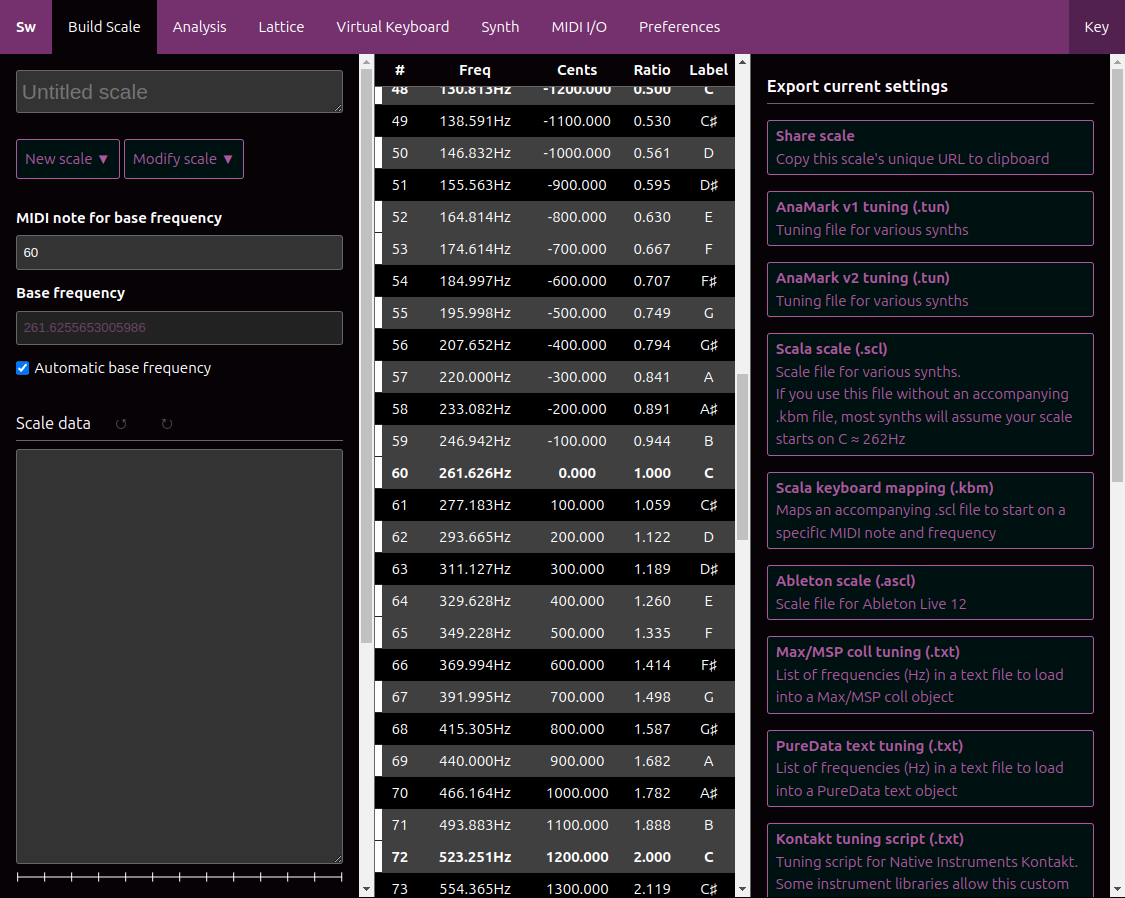1125x898 pixels.
Task: Open the Preferences tab
Action: (x=679, y=27)
